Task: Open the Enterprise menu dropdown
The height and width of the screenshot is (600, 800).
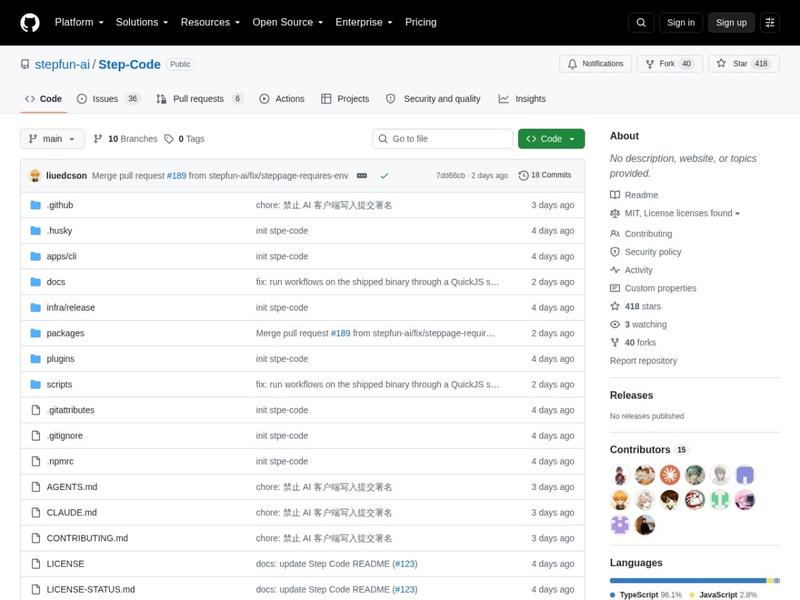Action: (364, 22)
